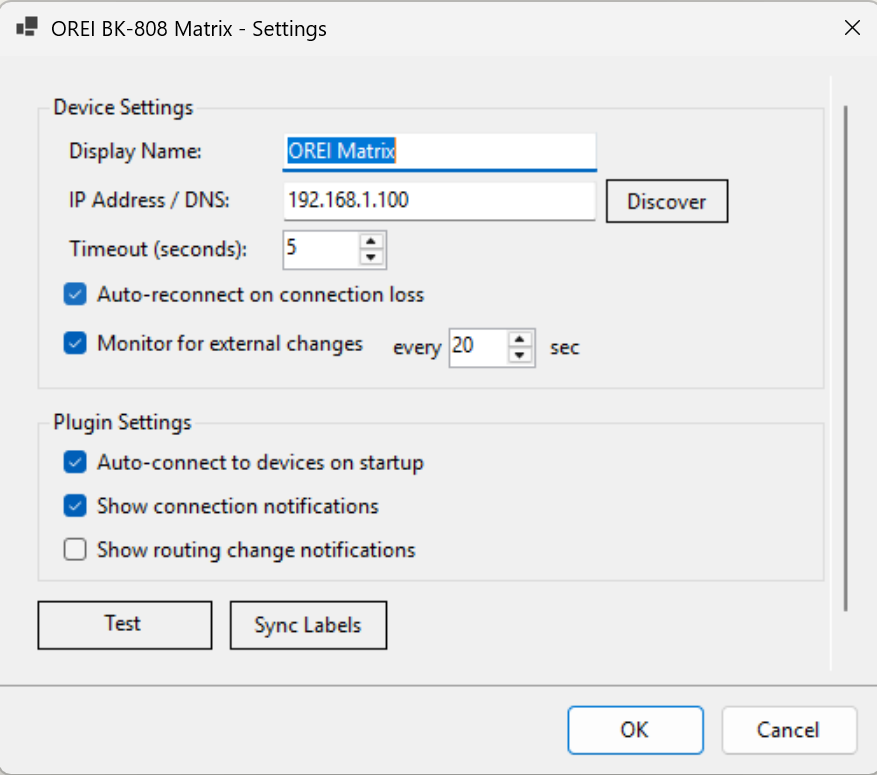The height and width of the screenshot is (775, 877).
Task: Increase the external changes monitoring interval
Action: click(520, 340)
